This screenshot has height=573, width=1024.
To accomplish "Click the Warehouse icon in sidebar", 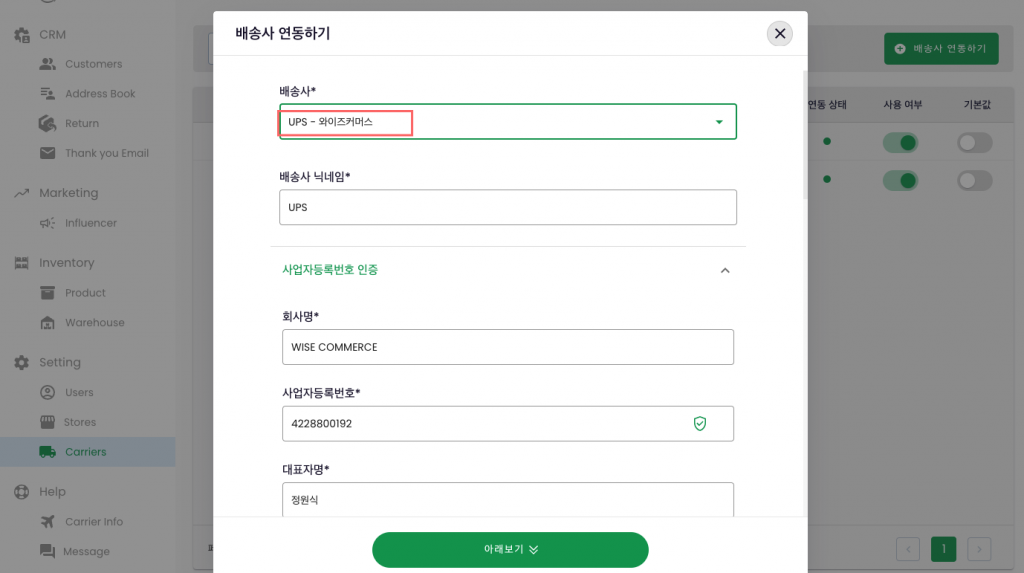I will point(47,323).
